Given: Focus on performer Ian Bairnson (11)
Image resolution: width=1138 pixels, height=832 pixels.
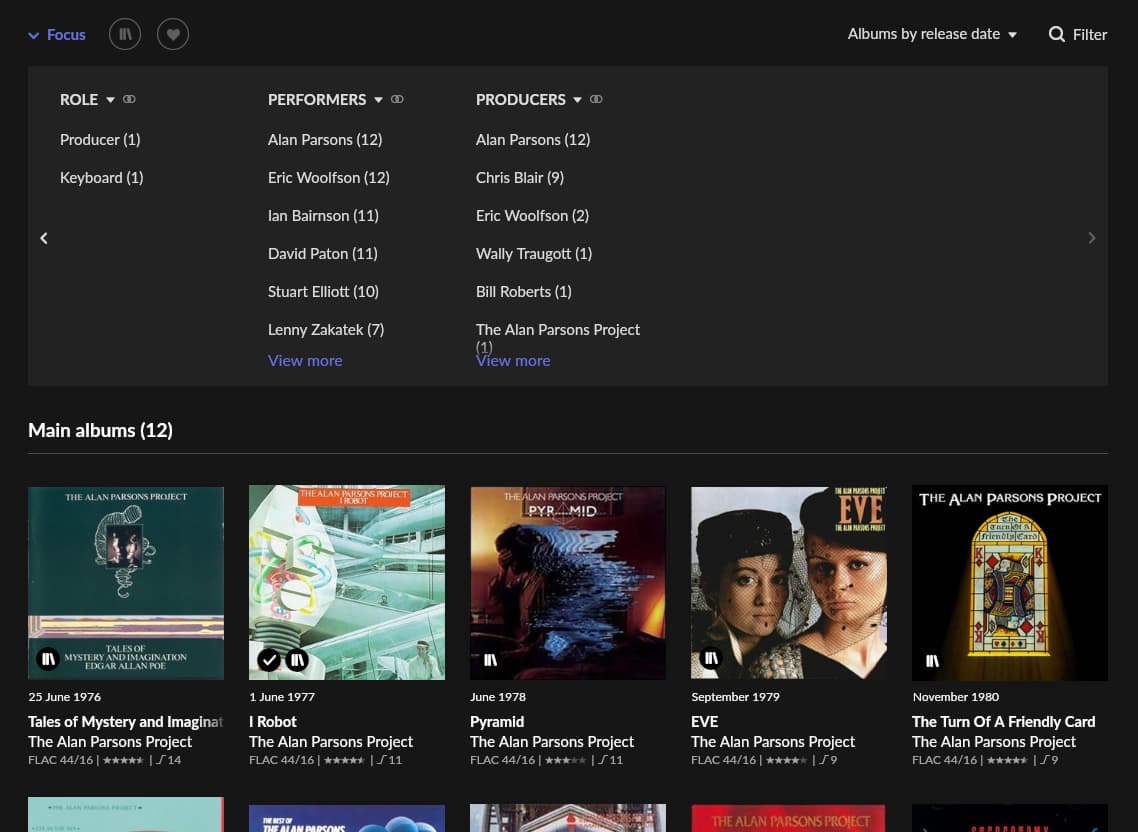Looking at the screenshot, I should point(323,216).
